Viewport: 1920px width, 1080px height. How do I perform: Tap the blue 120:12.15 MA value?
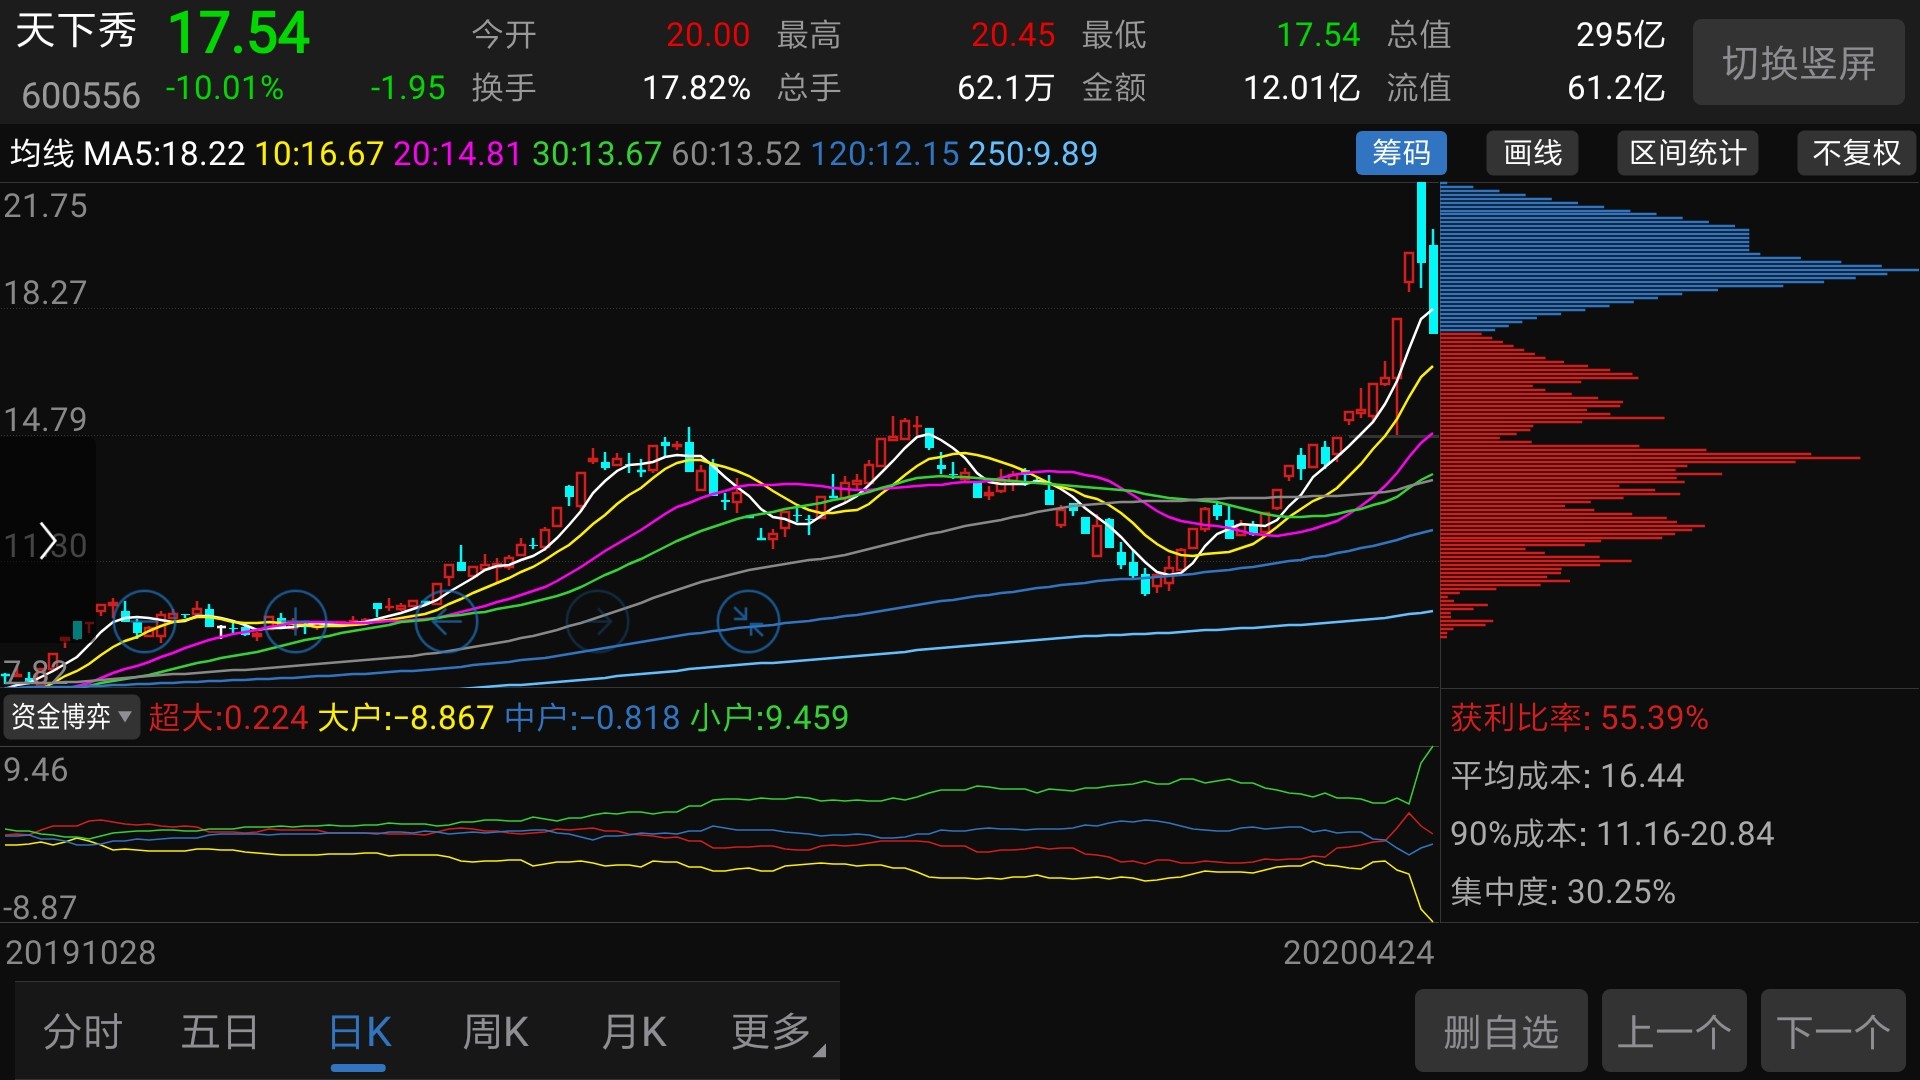(x=884, y=154)
